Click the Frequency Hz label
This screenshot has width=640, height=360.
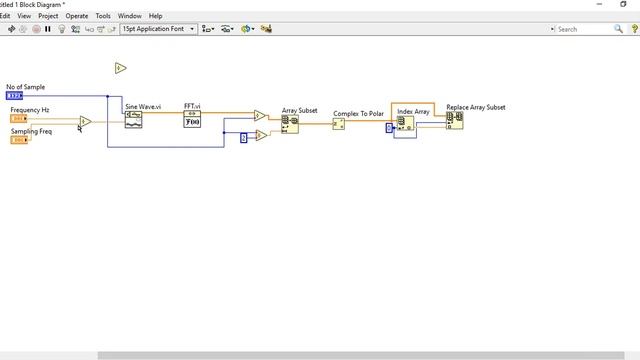30,110
